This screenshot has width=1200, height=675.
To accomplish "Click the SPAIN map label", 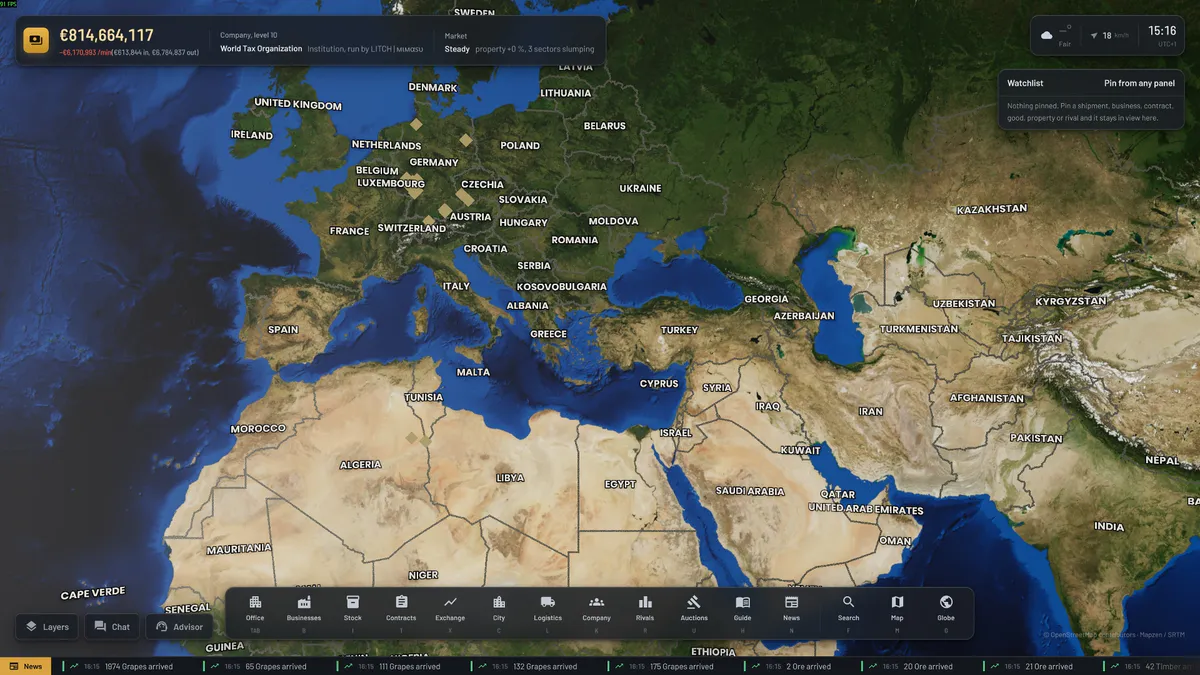I will coord(283,329).
